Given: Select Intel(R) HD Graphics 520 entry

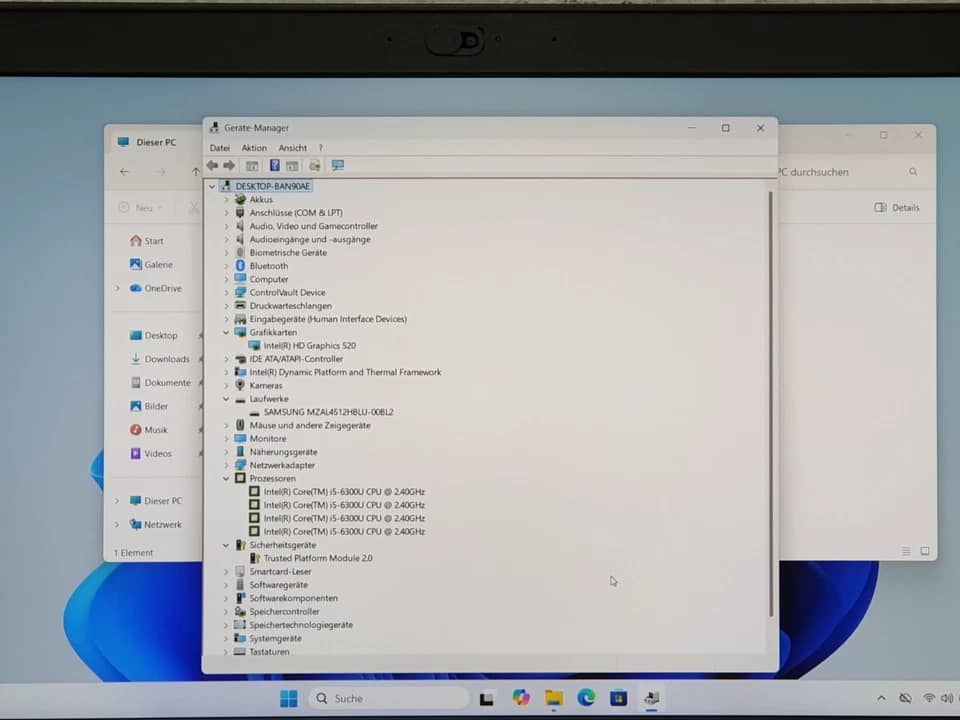Looking at the screenshot, I should tap(310, 345).
